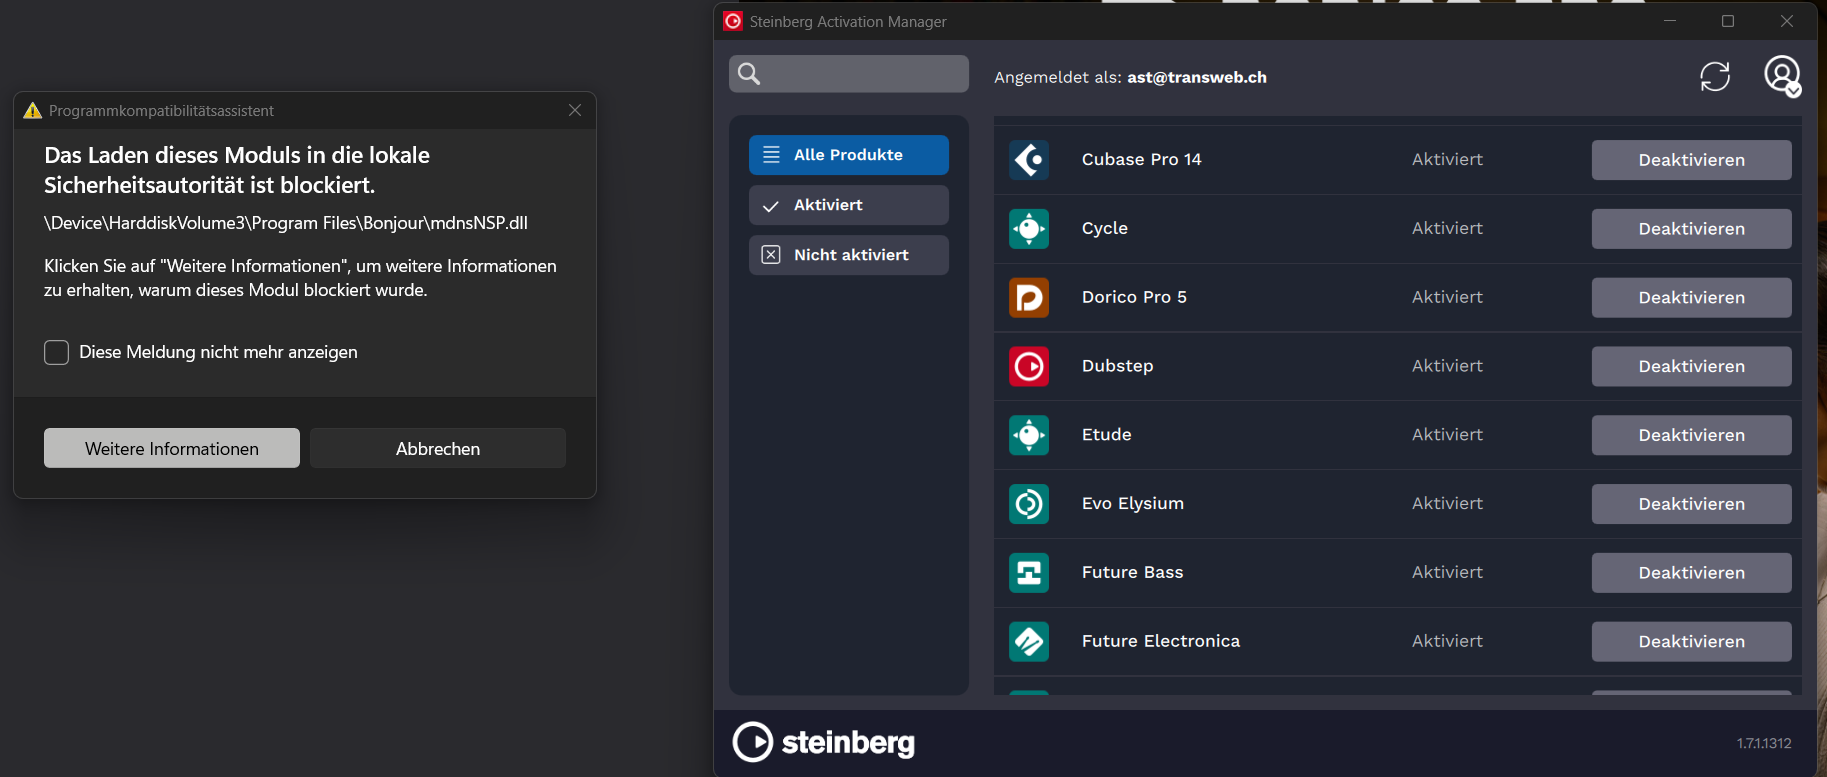This screenshot has width=1827, height=777.
Task: Click the Cubase Pro 14 product icon
Action: (x=1029, y=160)
